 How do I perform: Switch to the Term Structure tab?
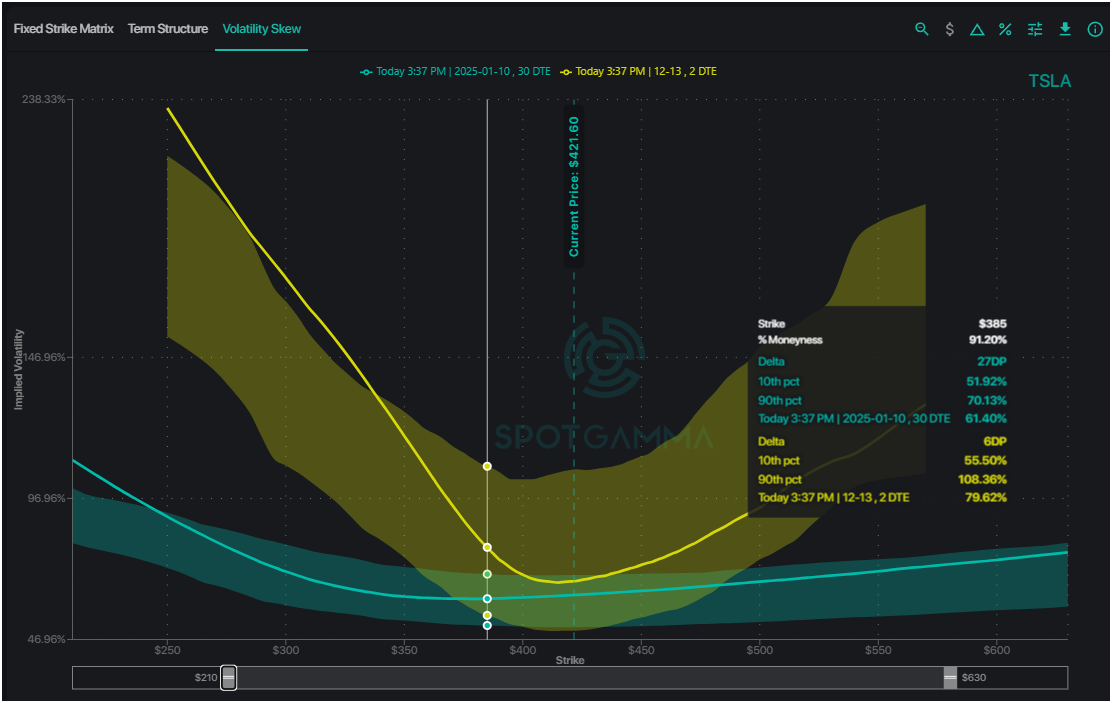(x=168, y=29)
